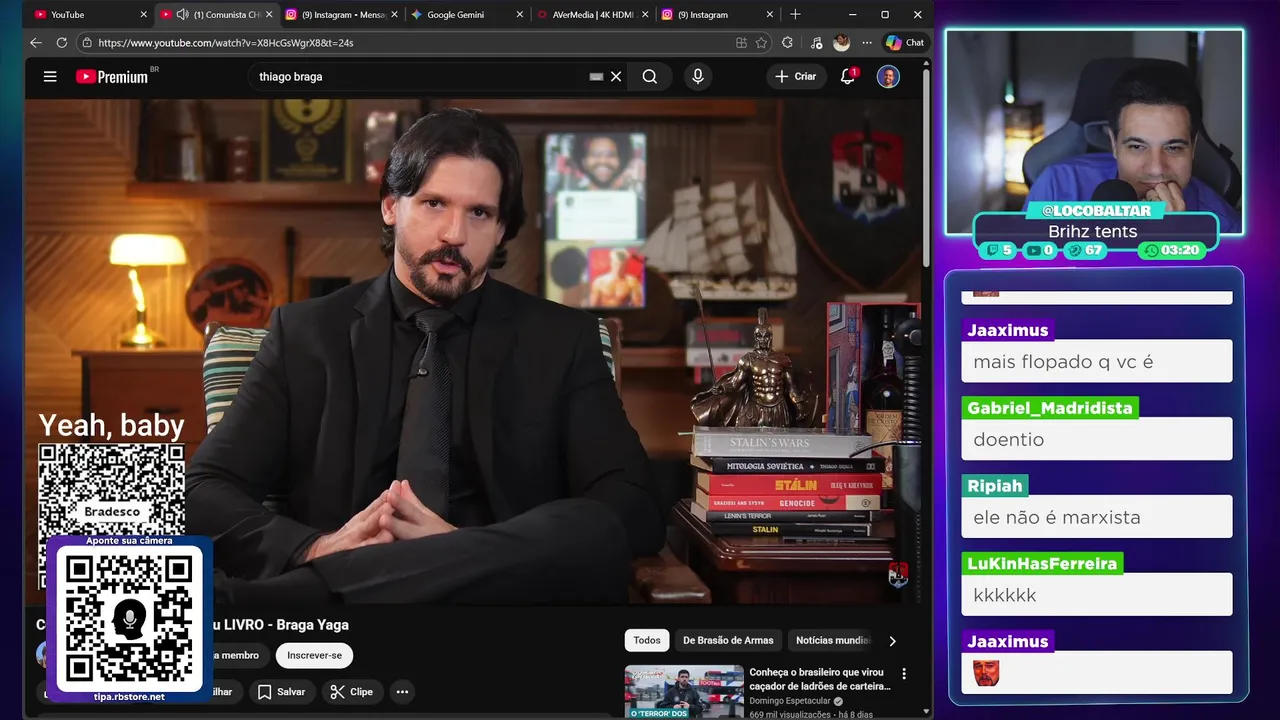Focus the YouTube search field
Screen dimensions: 1280x720
pyautogui.click(x=420, y=76)
